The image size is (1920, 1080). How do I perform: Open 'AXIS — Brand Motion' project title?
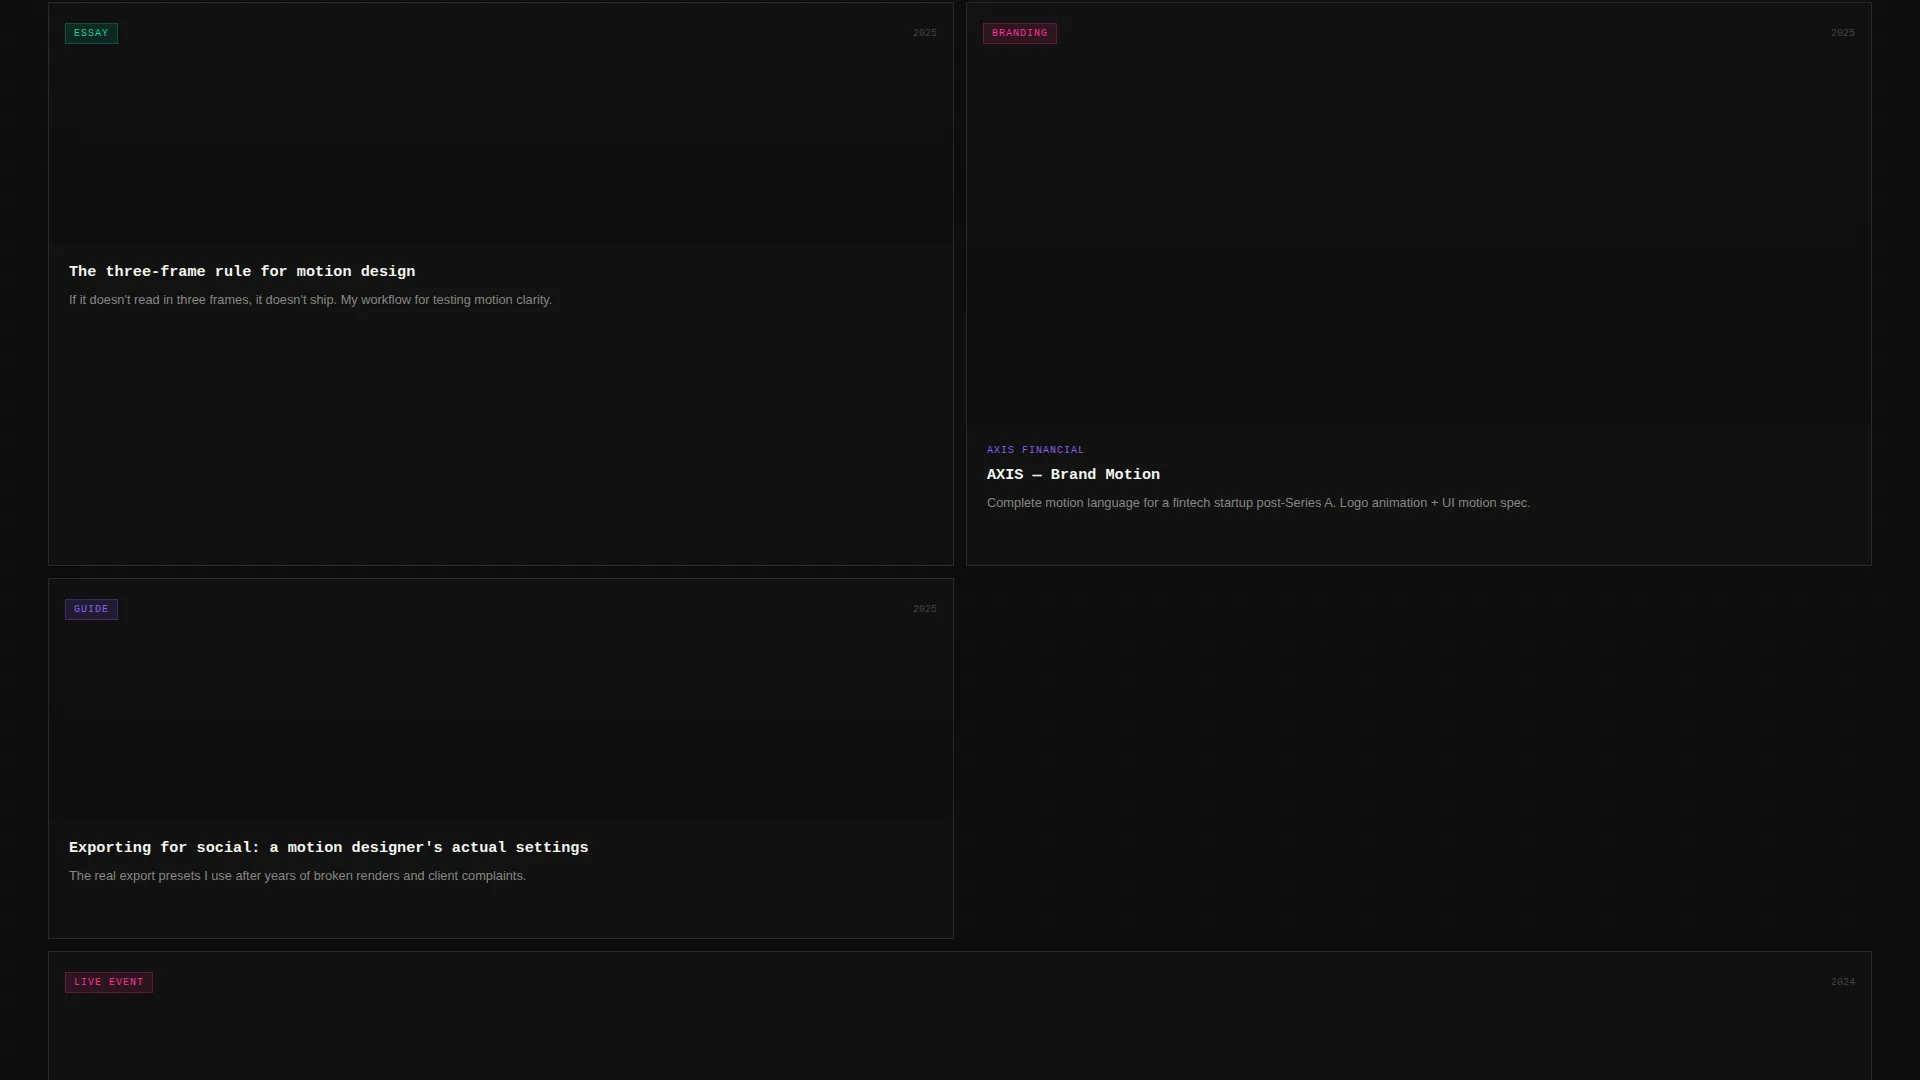(1073, 475)
